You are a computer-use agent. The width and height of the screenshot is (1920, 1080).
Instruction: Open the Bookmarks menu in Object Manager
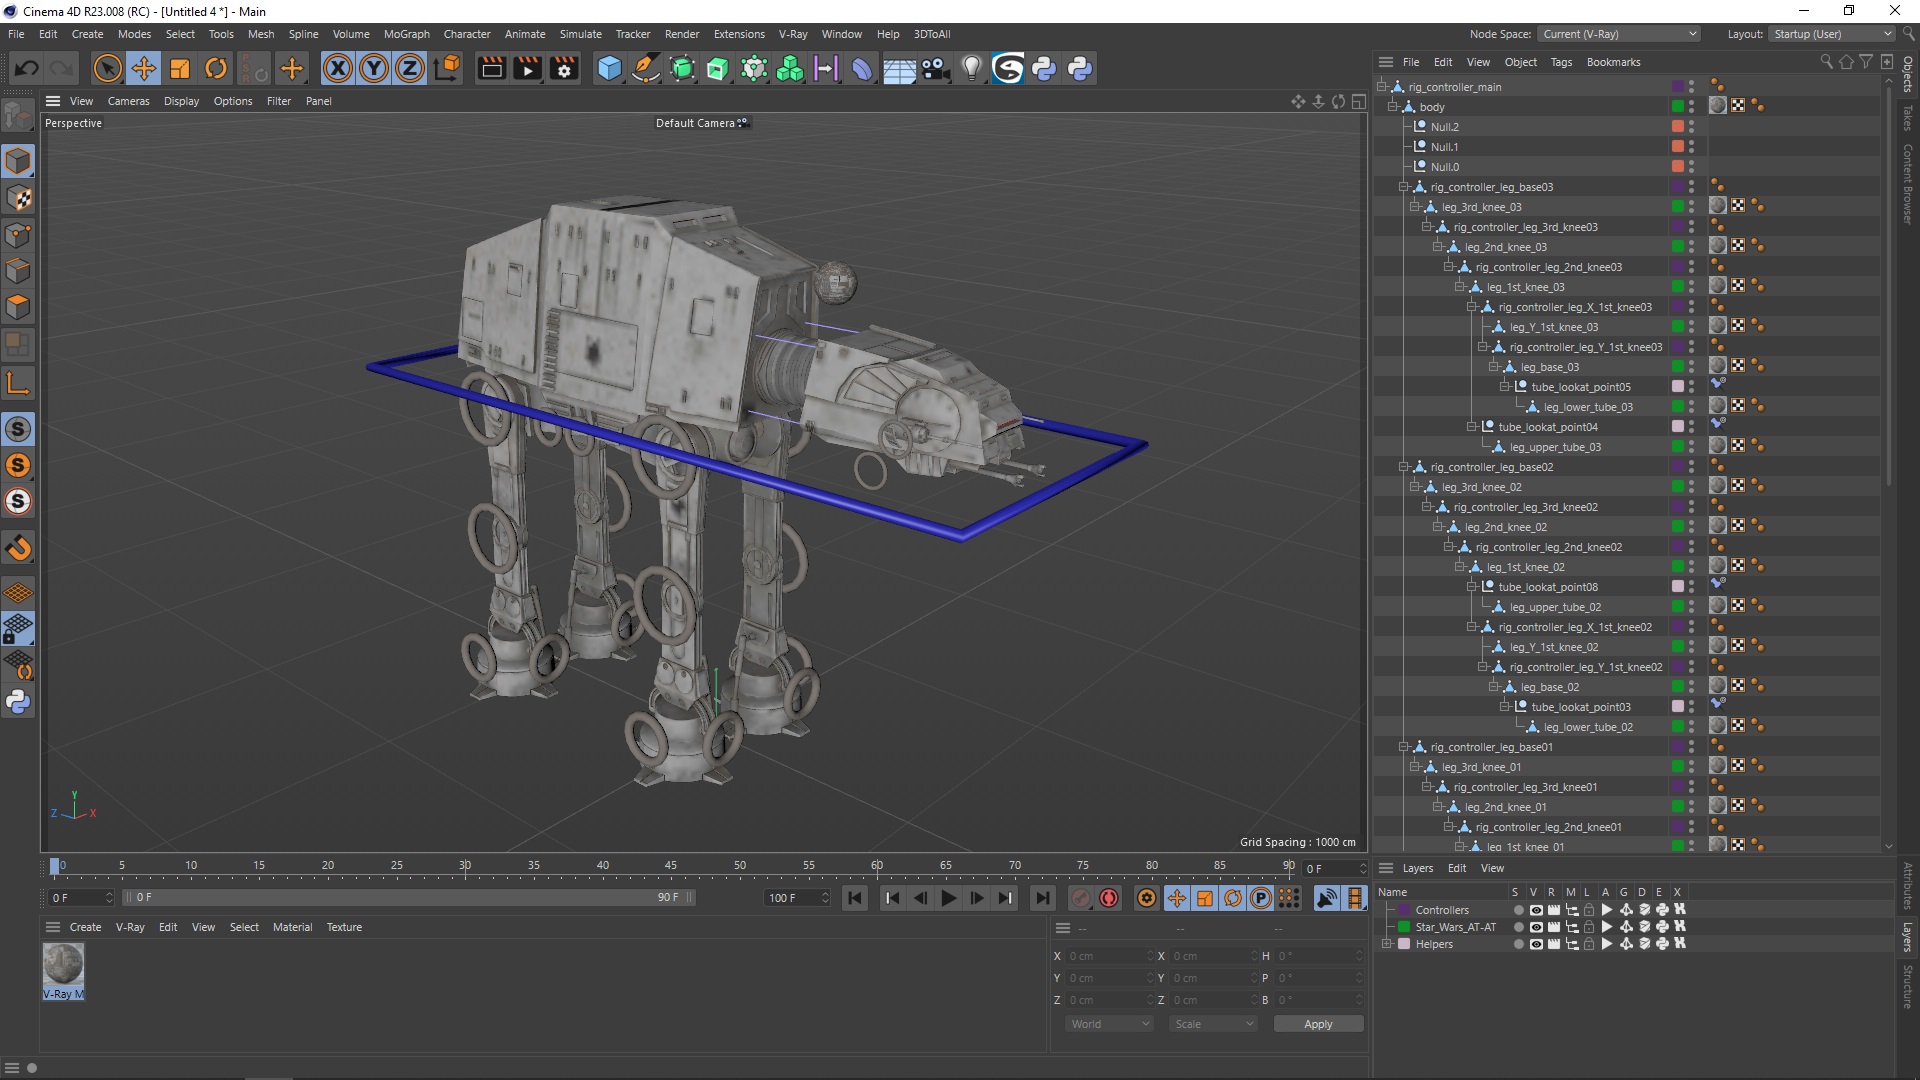1613,62
